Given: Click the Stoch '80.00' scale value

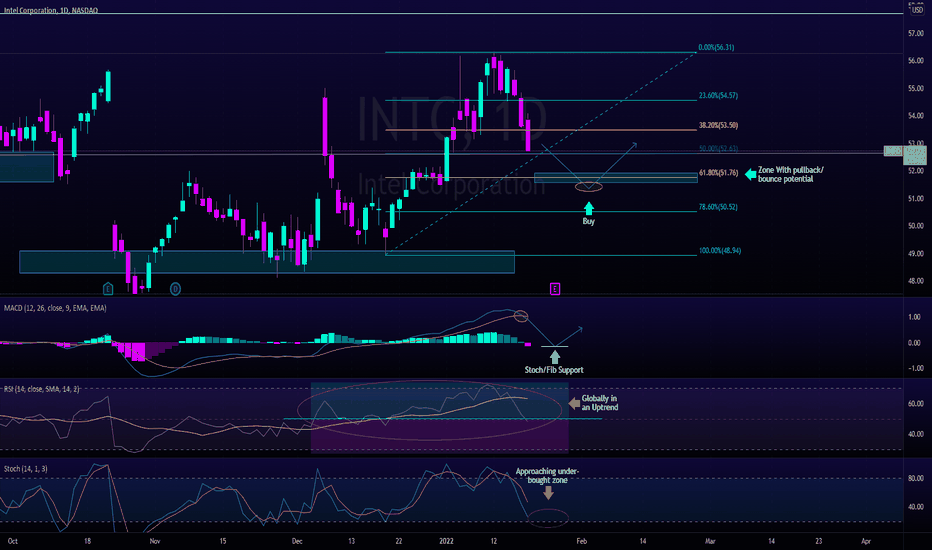Looking at the screenshot, I should pyautogui.click(x=916, y=478).
